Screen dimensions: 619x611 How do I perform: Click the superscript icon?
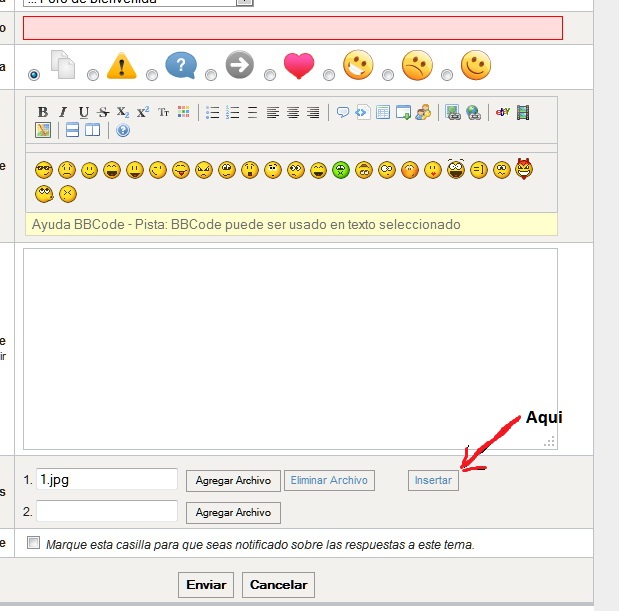(143, 112)
